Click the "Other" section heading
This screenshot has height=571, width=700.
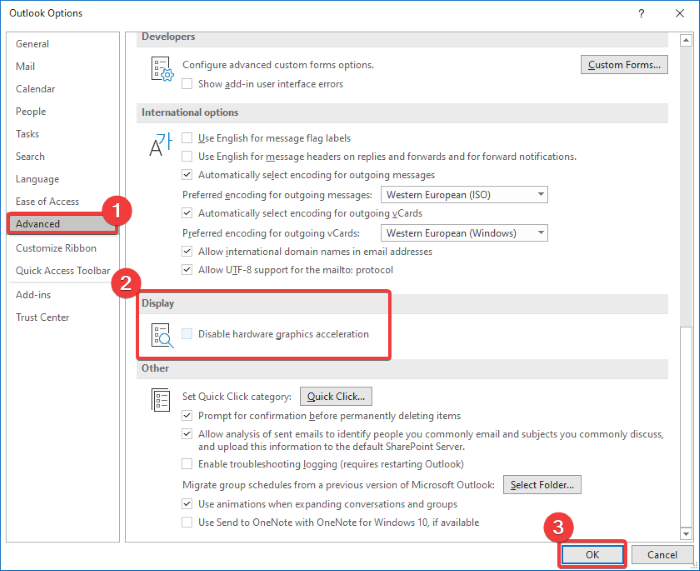(x=155, y=368)
